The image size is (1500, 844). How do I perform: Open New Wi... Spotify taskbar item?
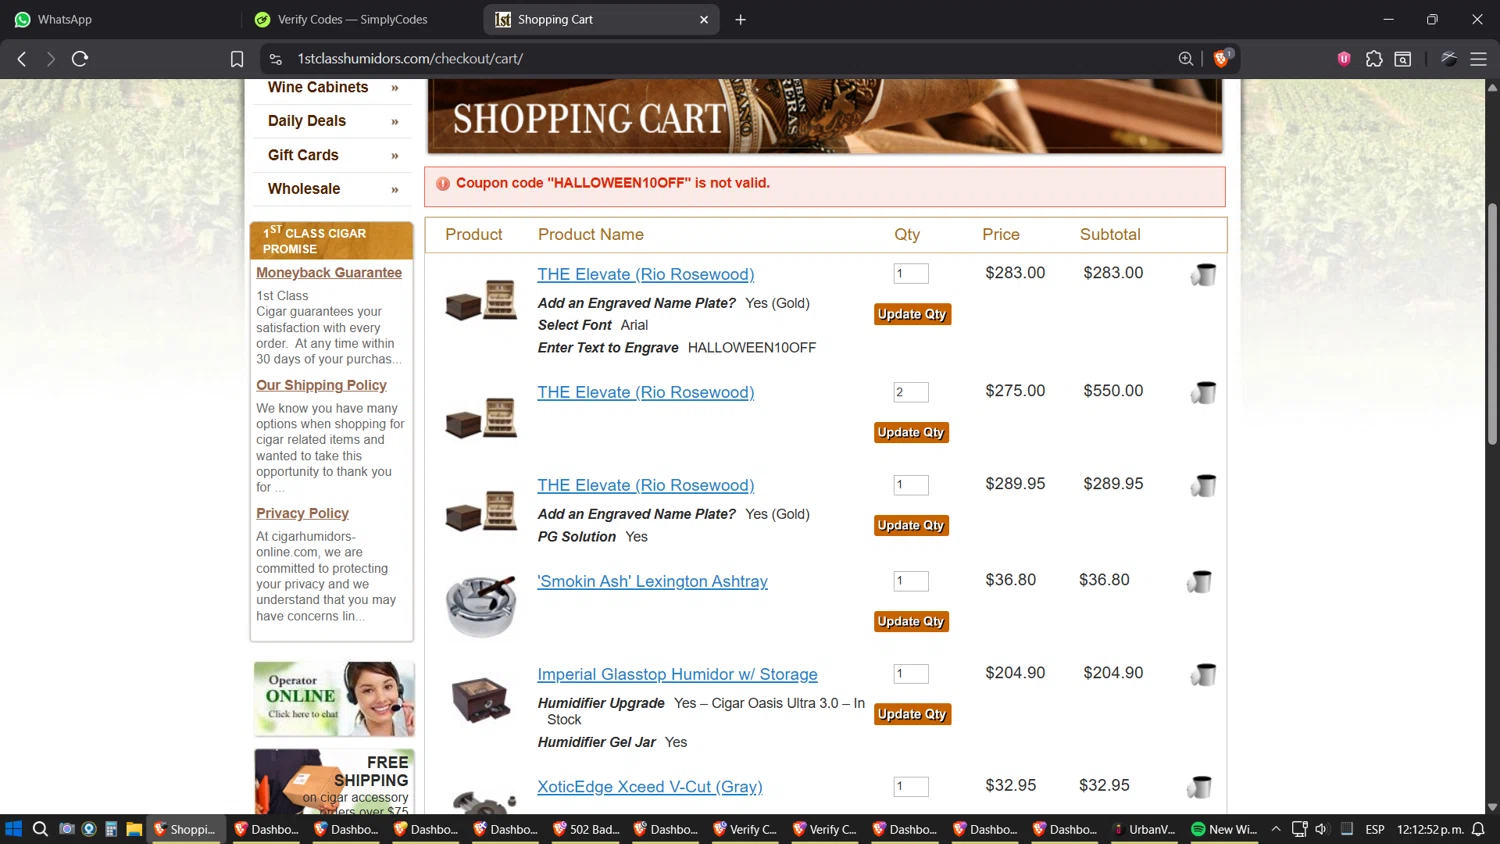click(x=1225, y=829)
